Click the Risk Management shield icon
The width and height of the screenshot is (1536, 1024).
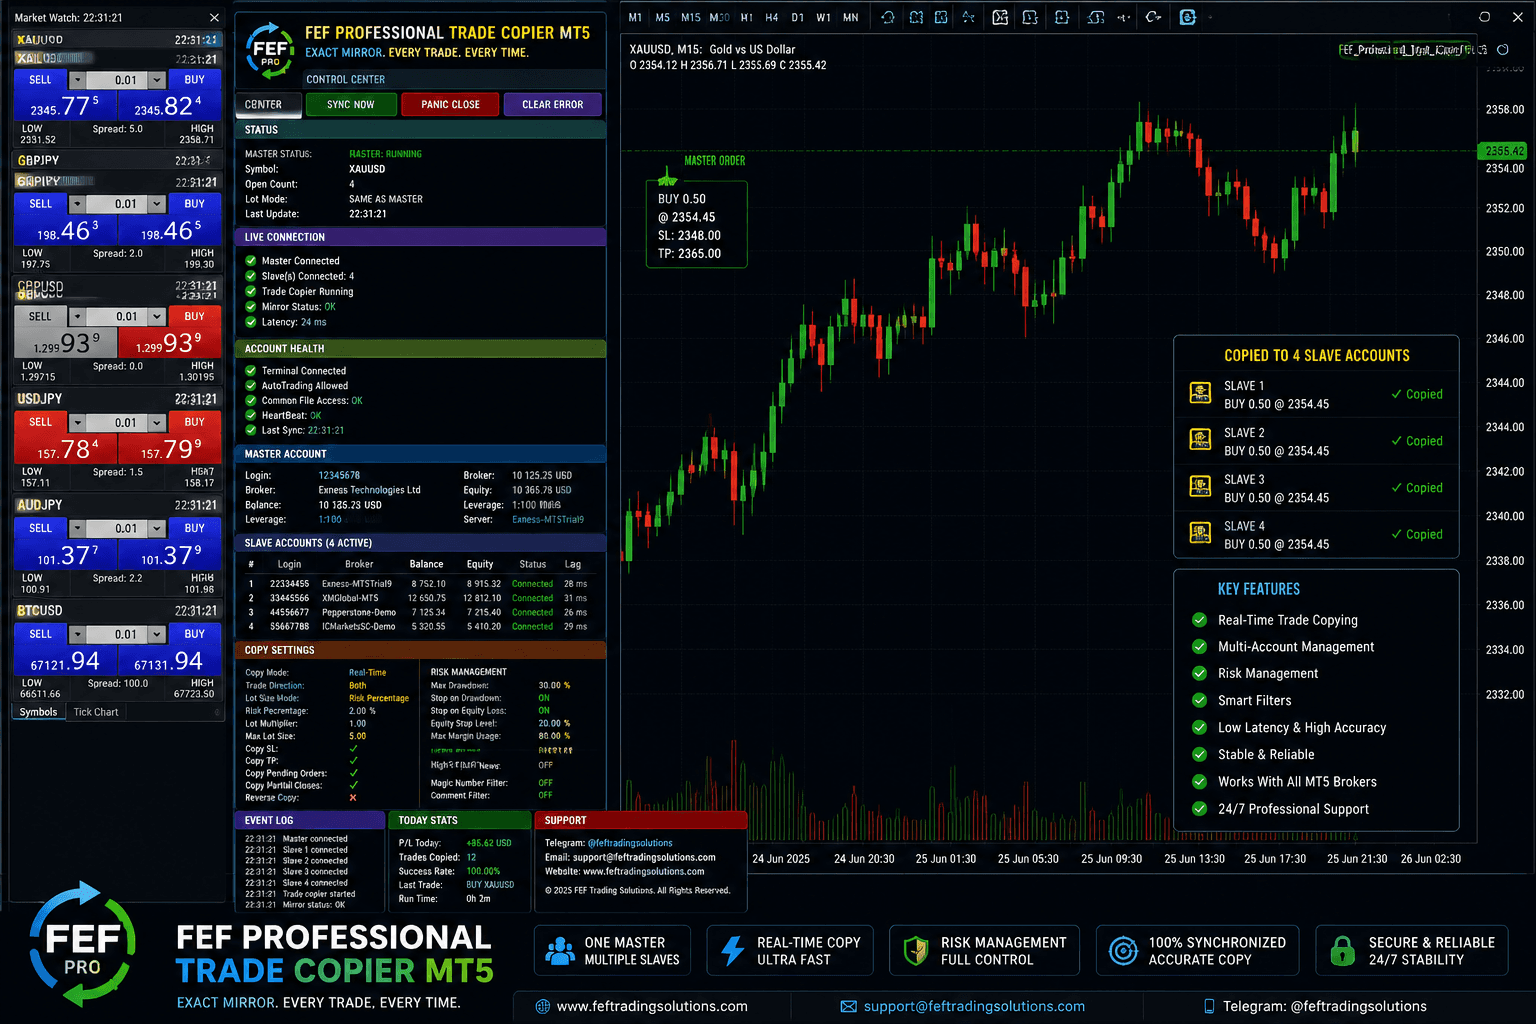pos(916,950)
